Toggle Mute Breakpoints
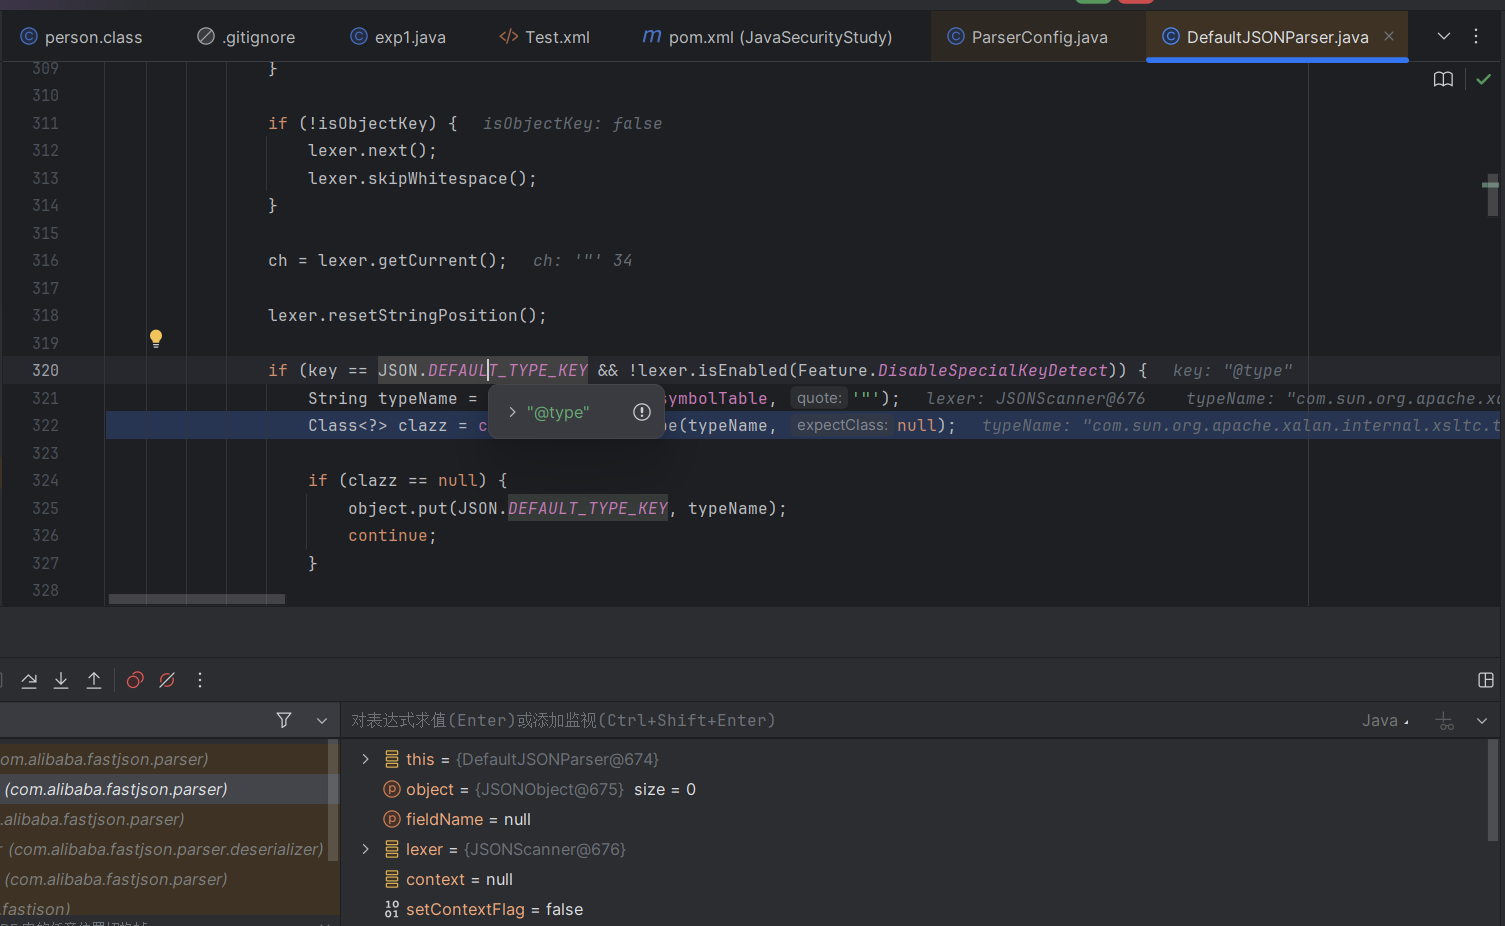Viewport: 1505px width, 926px height. click(167, 680)
